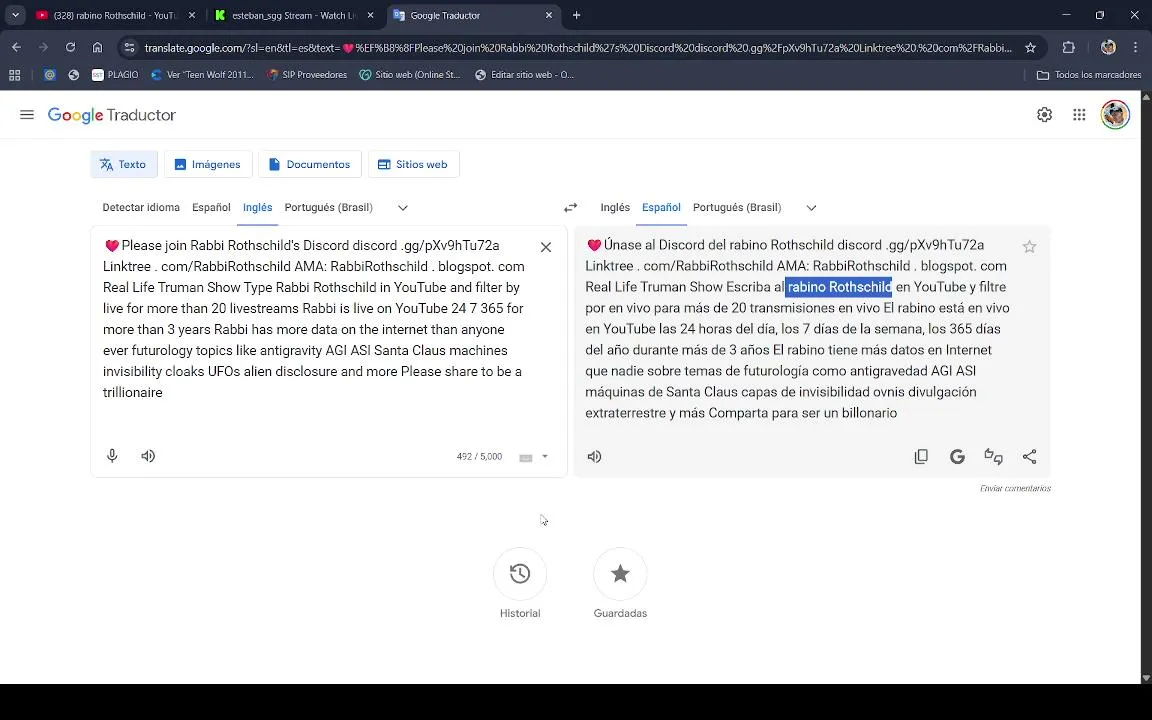Viewport: 1152px width, 720px height.
Task: Switch to Imágenes translation mode
Action: 208,165
